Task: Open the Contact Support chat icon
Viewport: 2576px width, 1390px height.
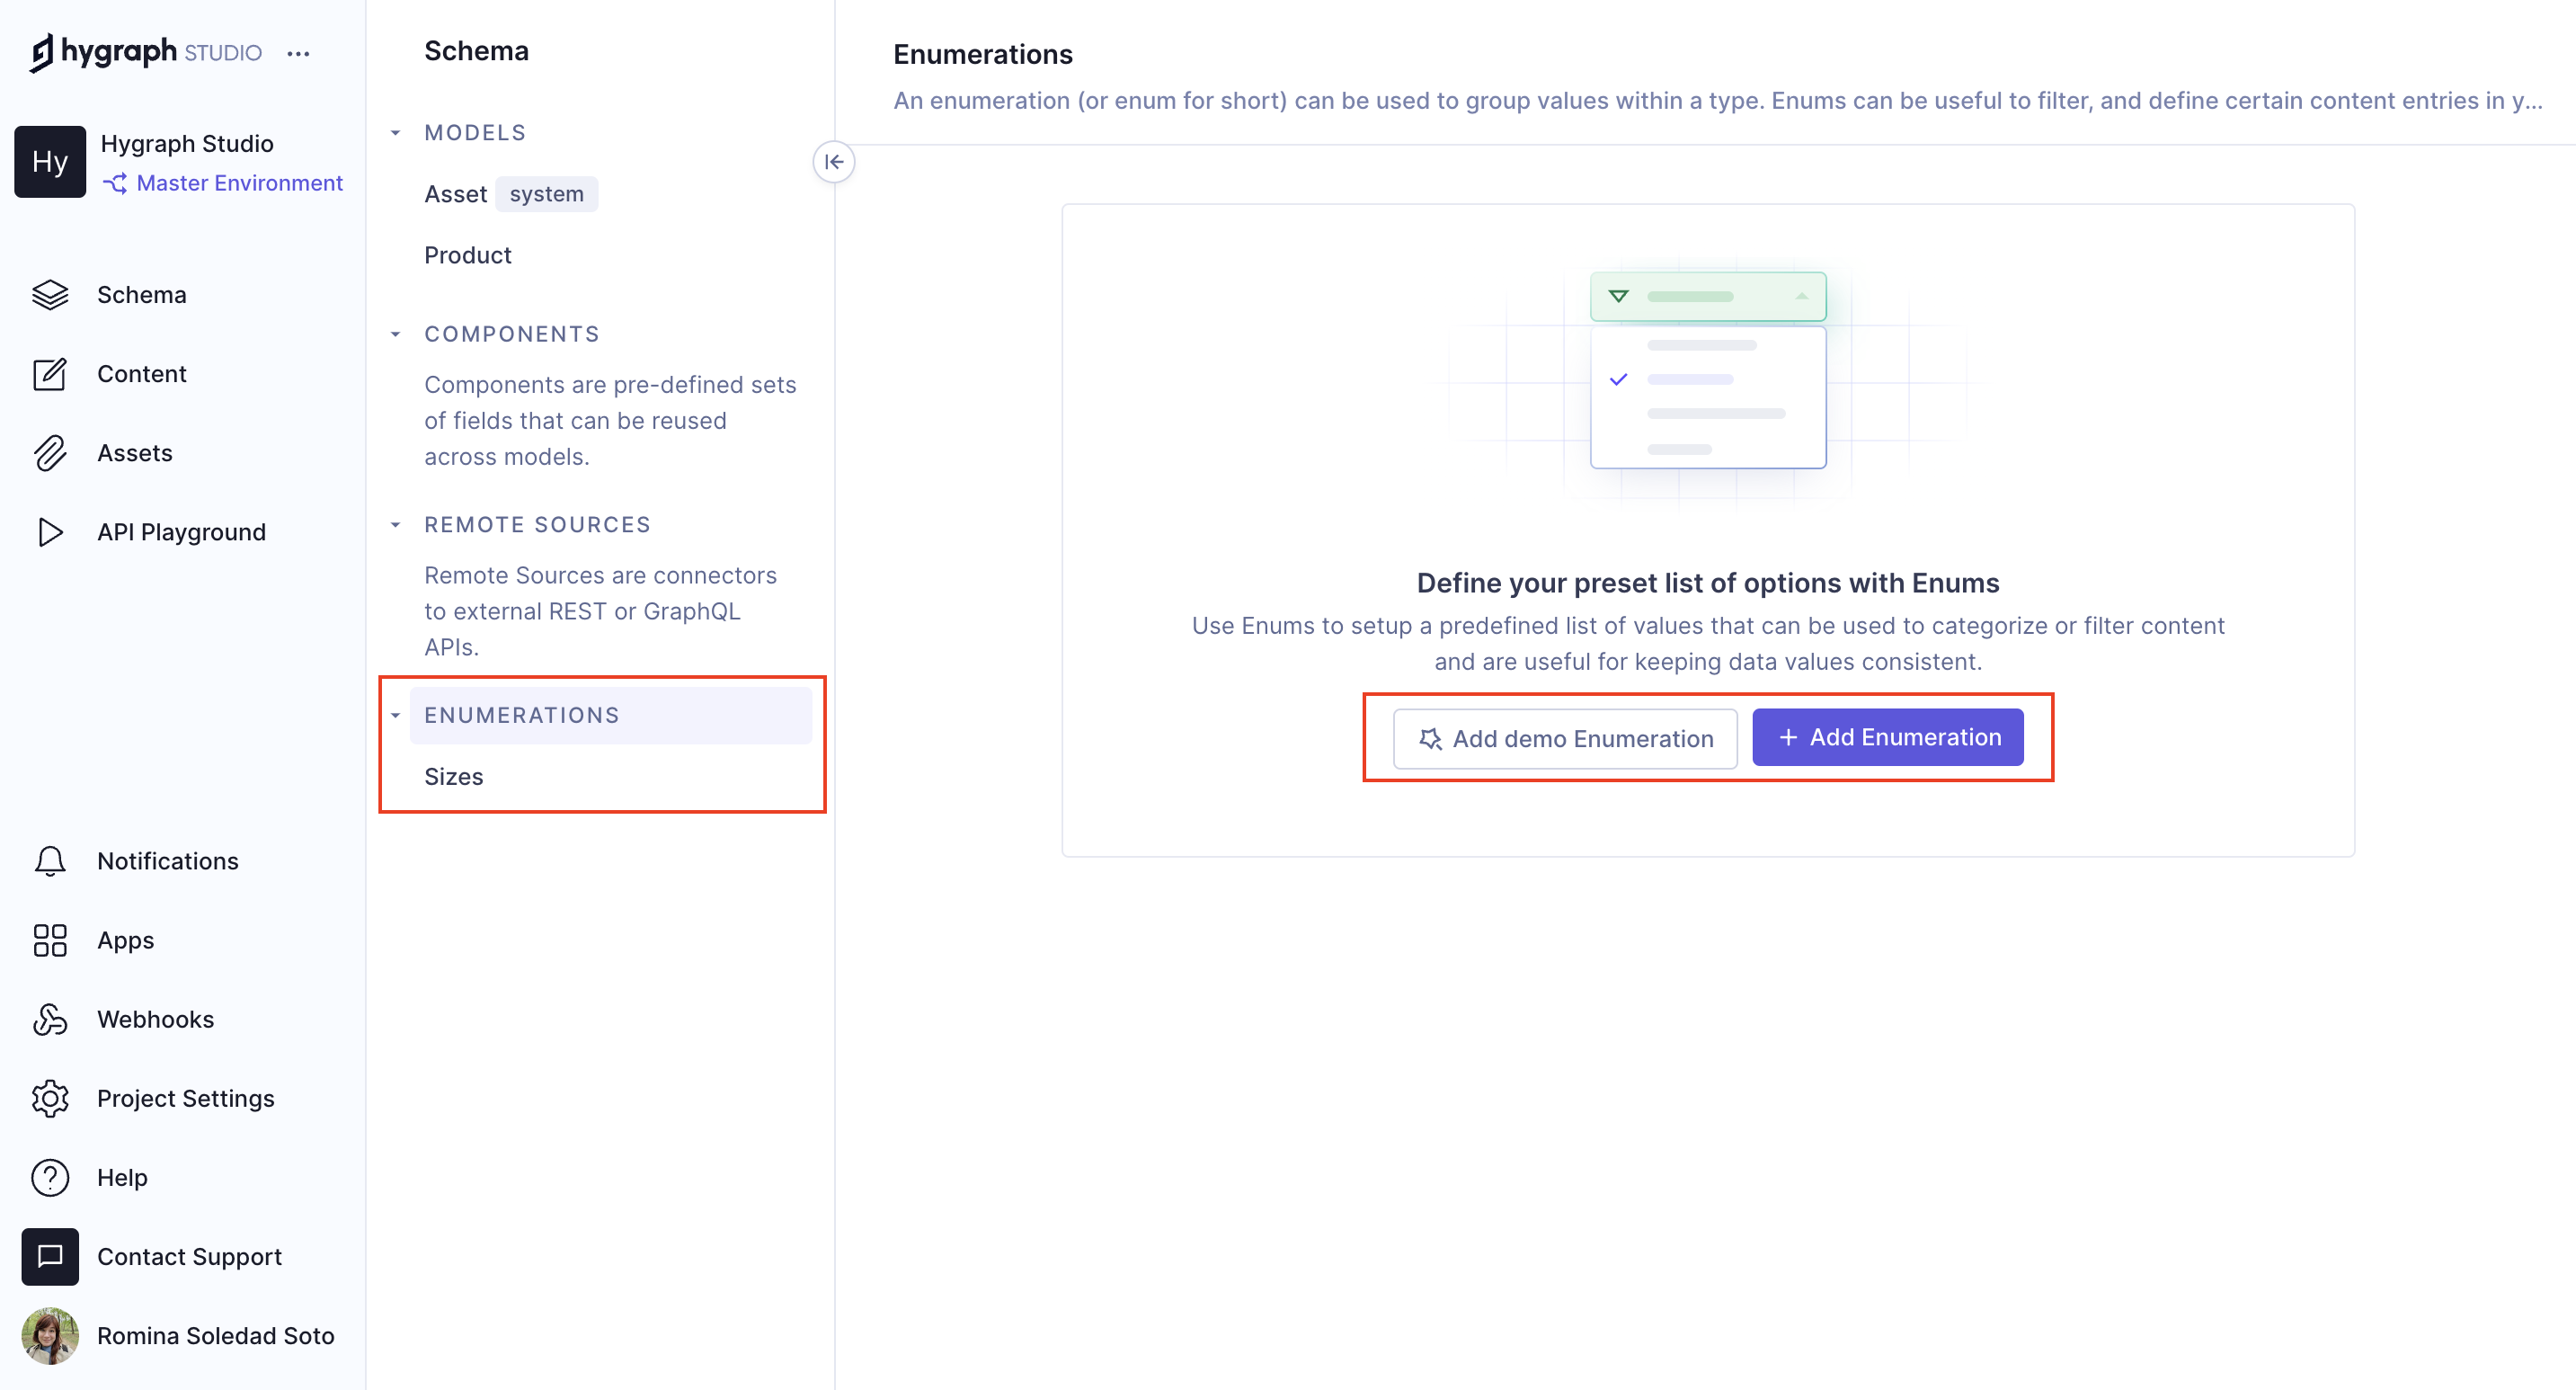Action: 50,1256
